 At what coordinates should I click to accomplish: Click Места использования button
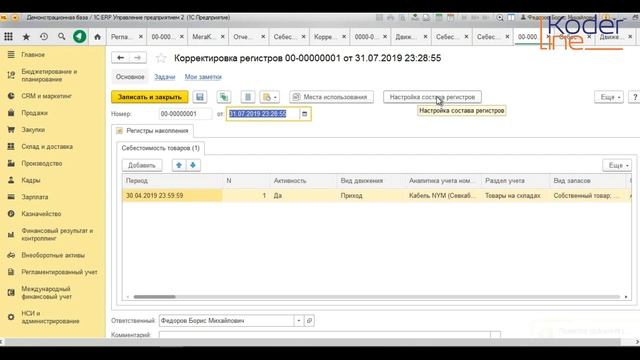pos(331,97)
